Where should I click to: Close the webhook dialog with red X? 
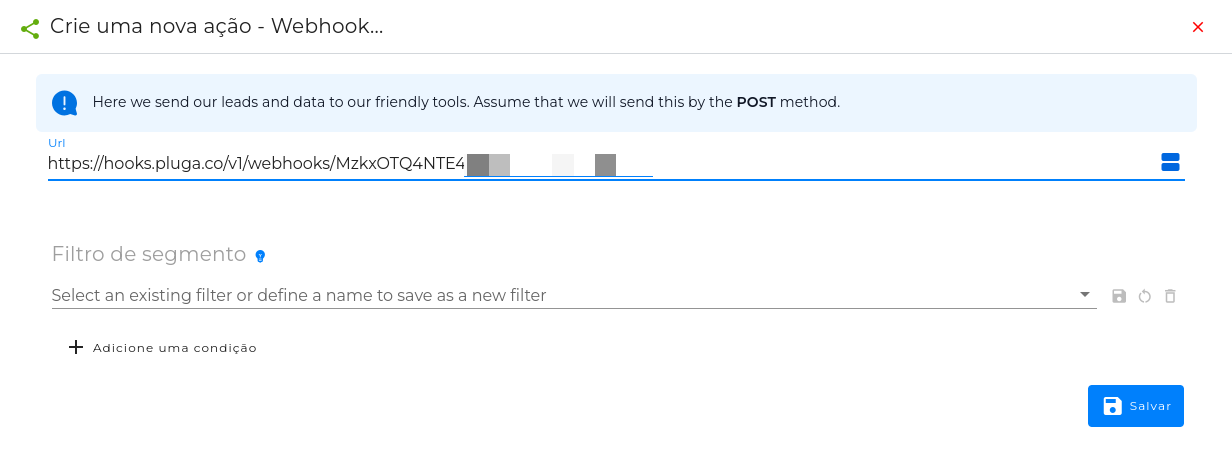[1198, 28]
